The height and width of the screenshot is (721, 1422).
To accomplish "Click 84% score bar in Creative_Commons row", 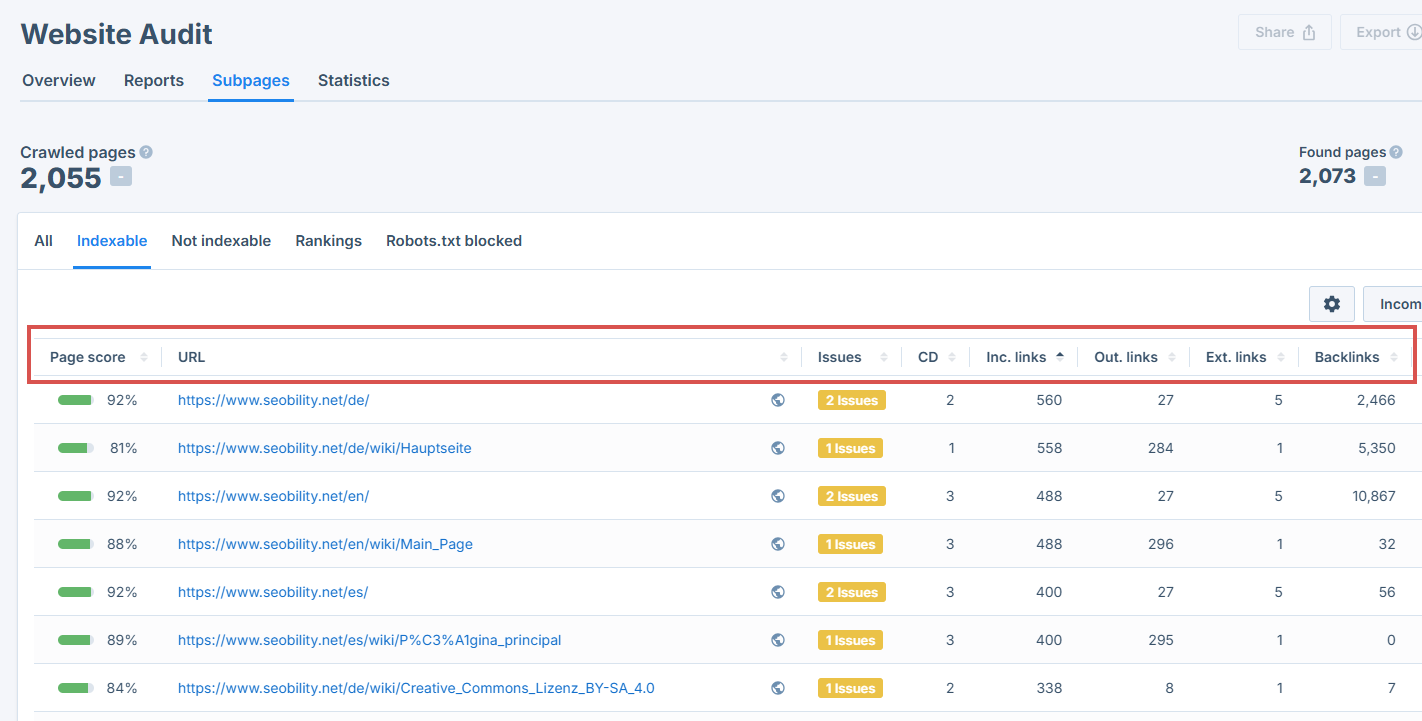I will click(x=76, y=688).
